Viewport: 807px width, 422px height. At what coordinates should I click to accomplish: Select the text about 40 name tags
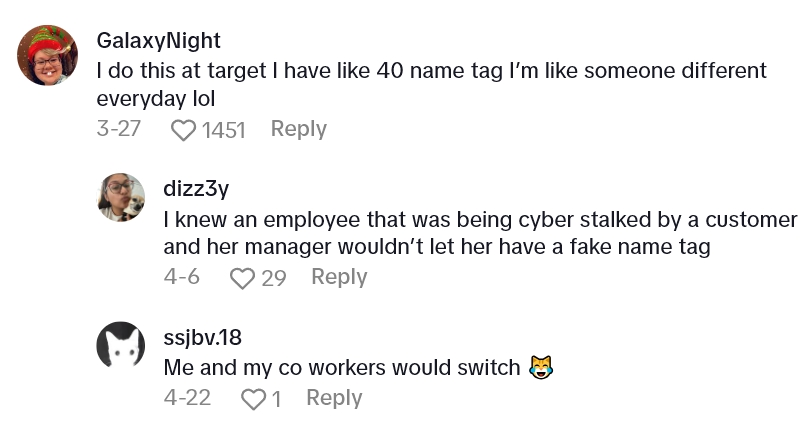[431, 84]
